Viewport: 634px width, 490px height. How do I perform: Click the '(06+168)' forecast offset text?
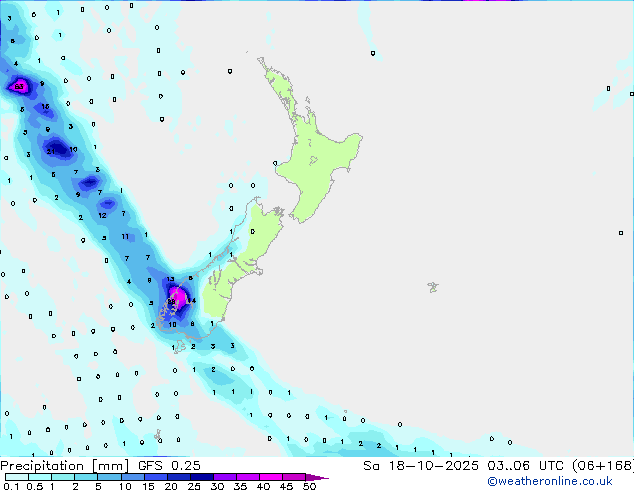tap(602, 466)
